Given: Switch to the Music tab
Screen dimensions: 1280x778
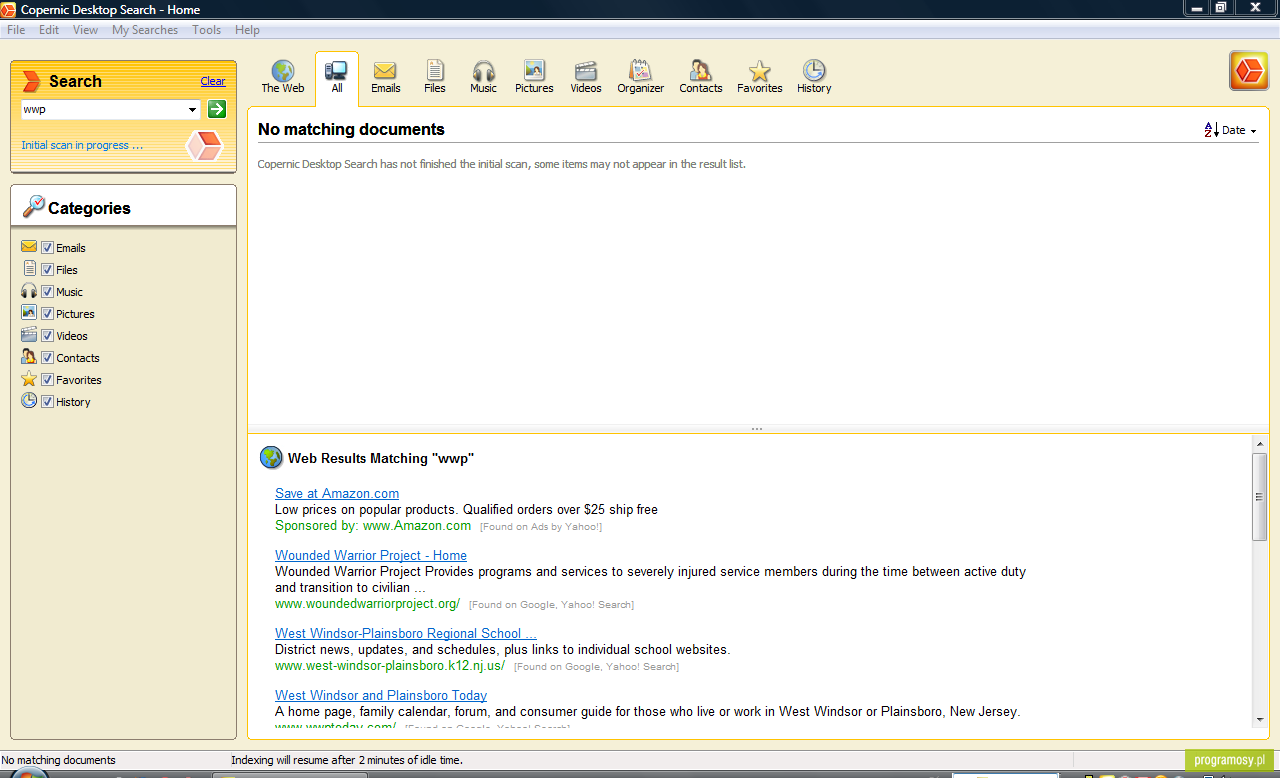Looking at the screenshot, I should 484,77.
